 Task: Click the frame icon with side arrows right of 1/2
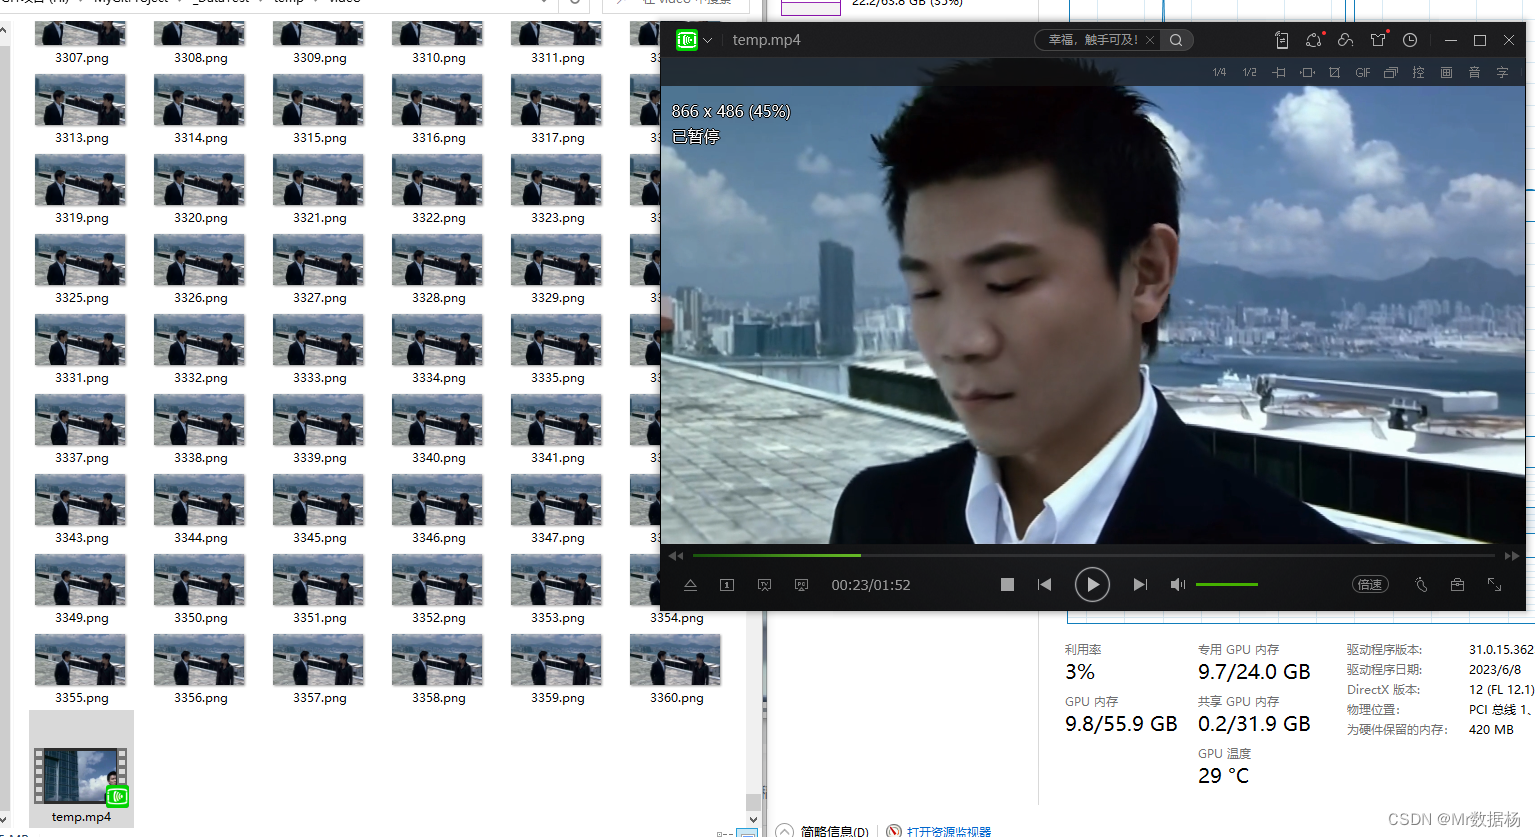(1279, 72)
